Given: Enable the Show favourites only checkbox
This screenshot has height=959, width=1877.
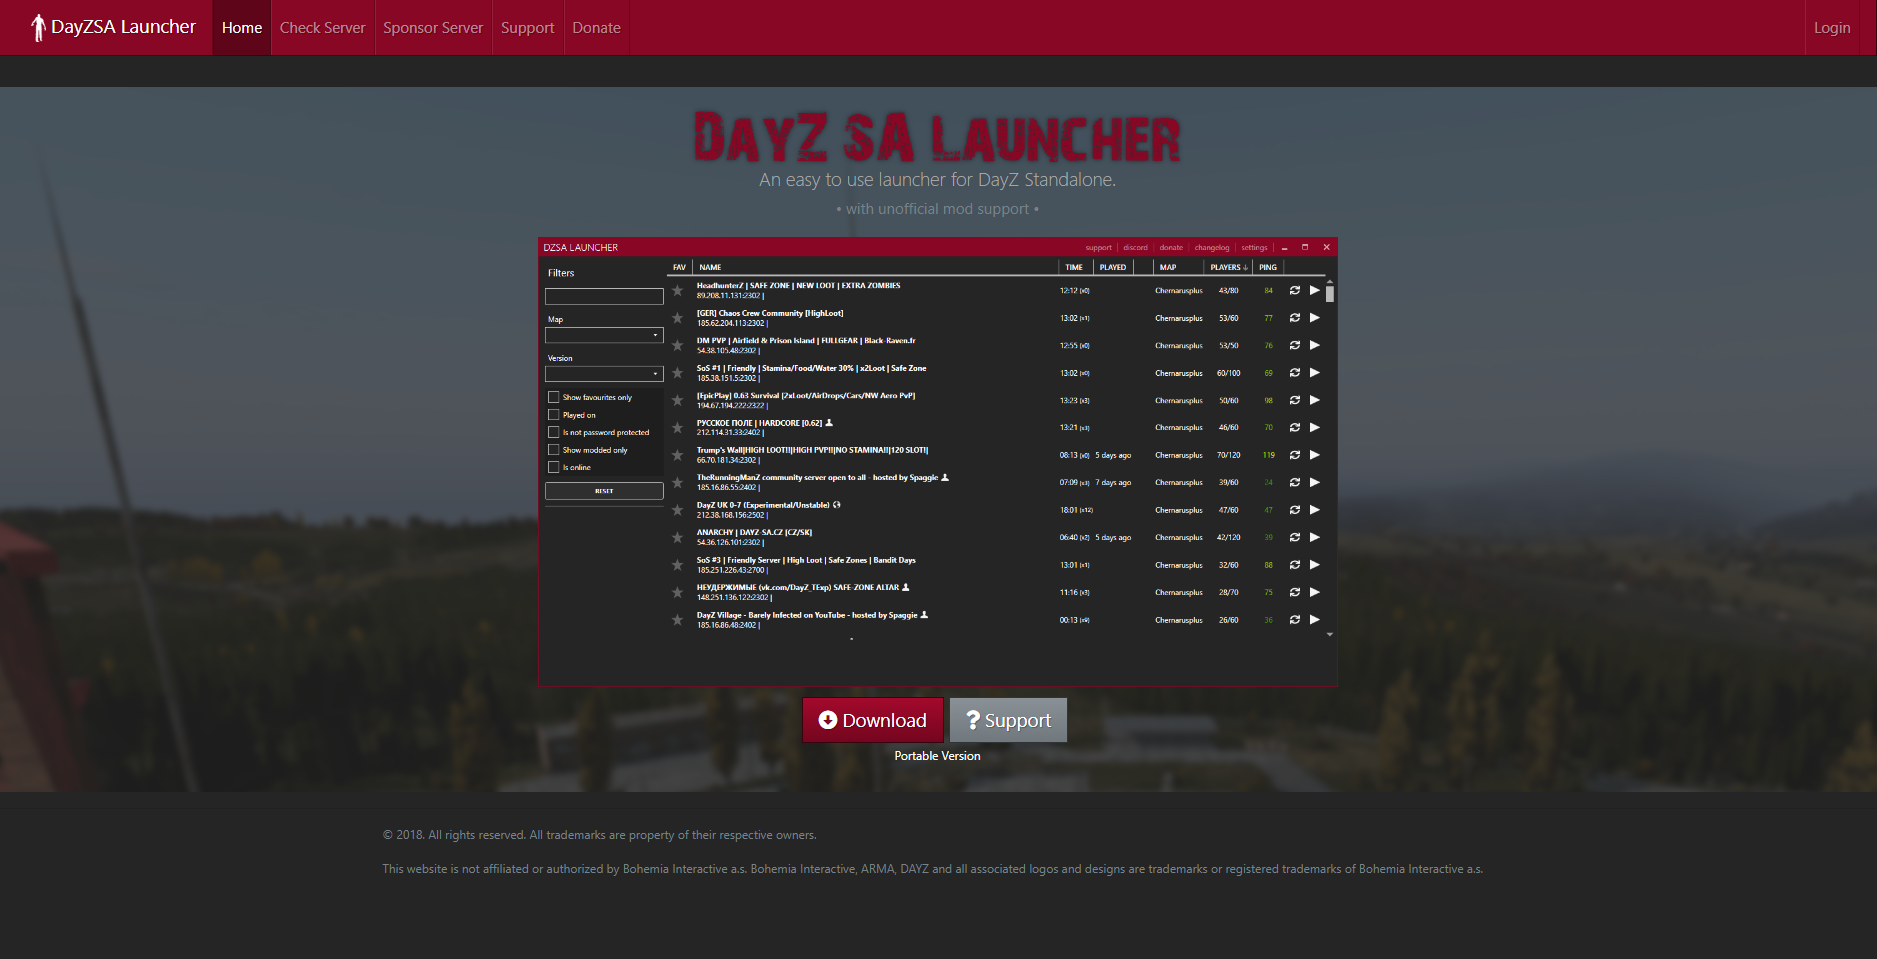Looking at the screenshot, I should 554,397.
